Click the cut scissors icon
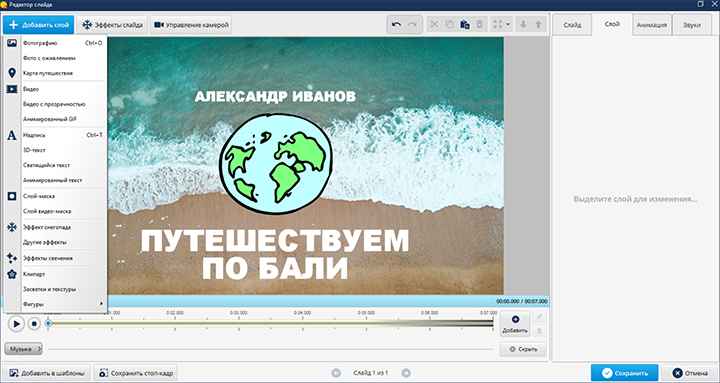 [434, 25]
